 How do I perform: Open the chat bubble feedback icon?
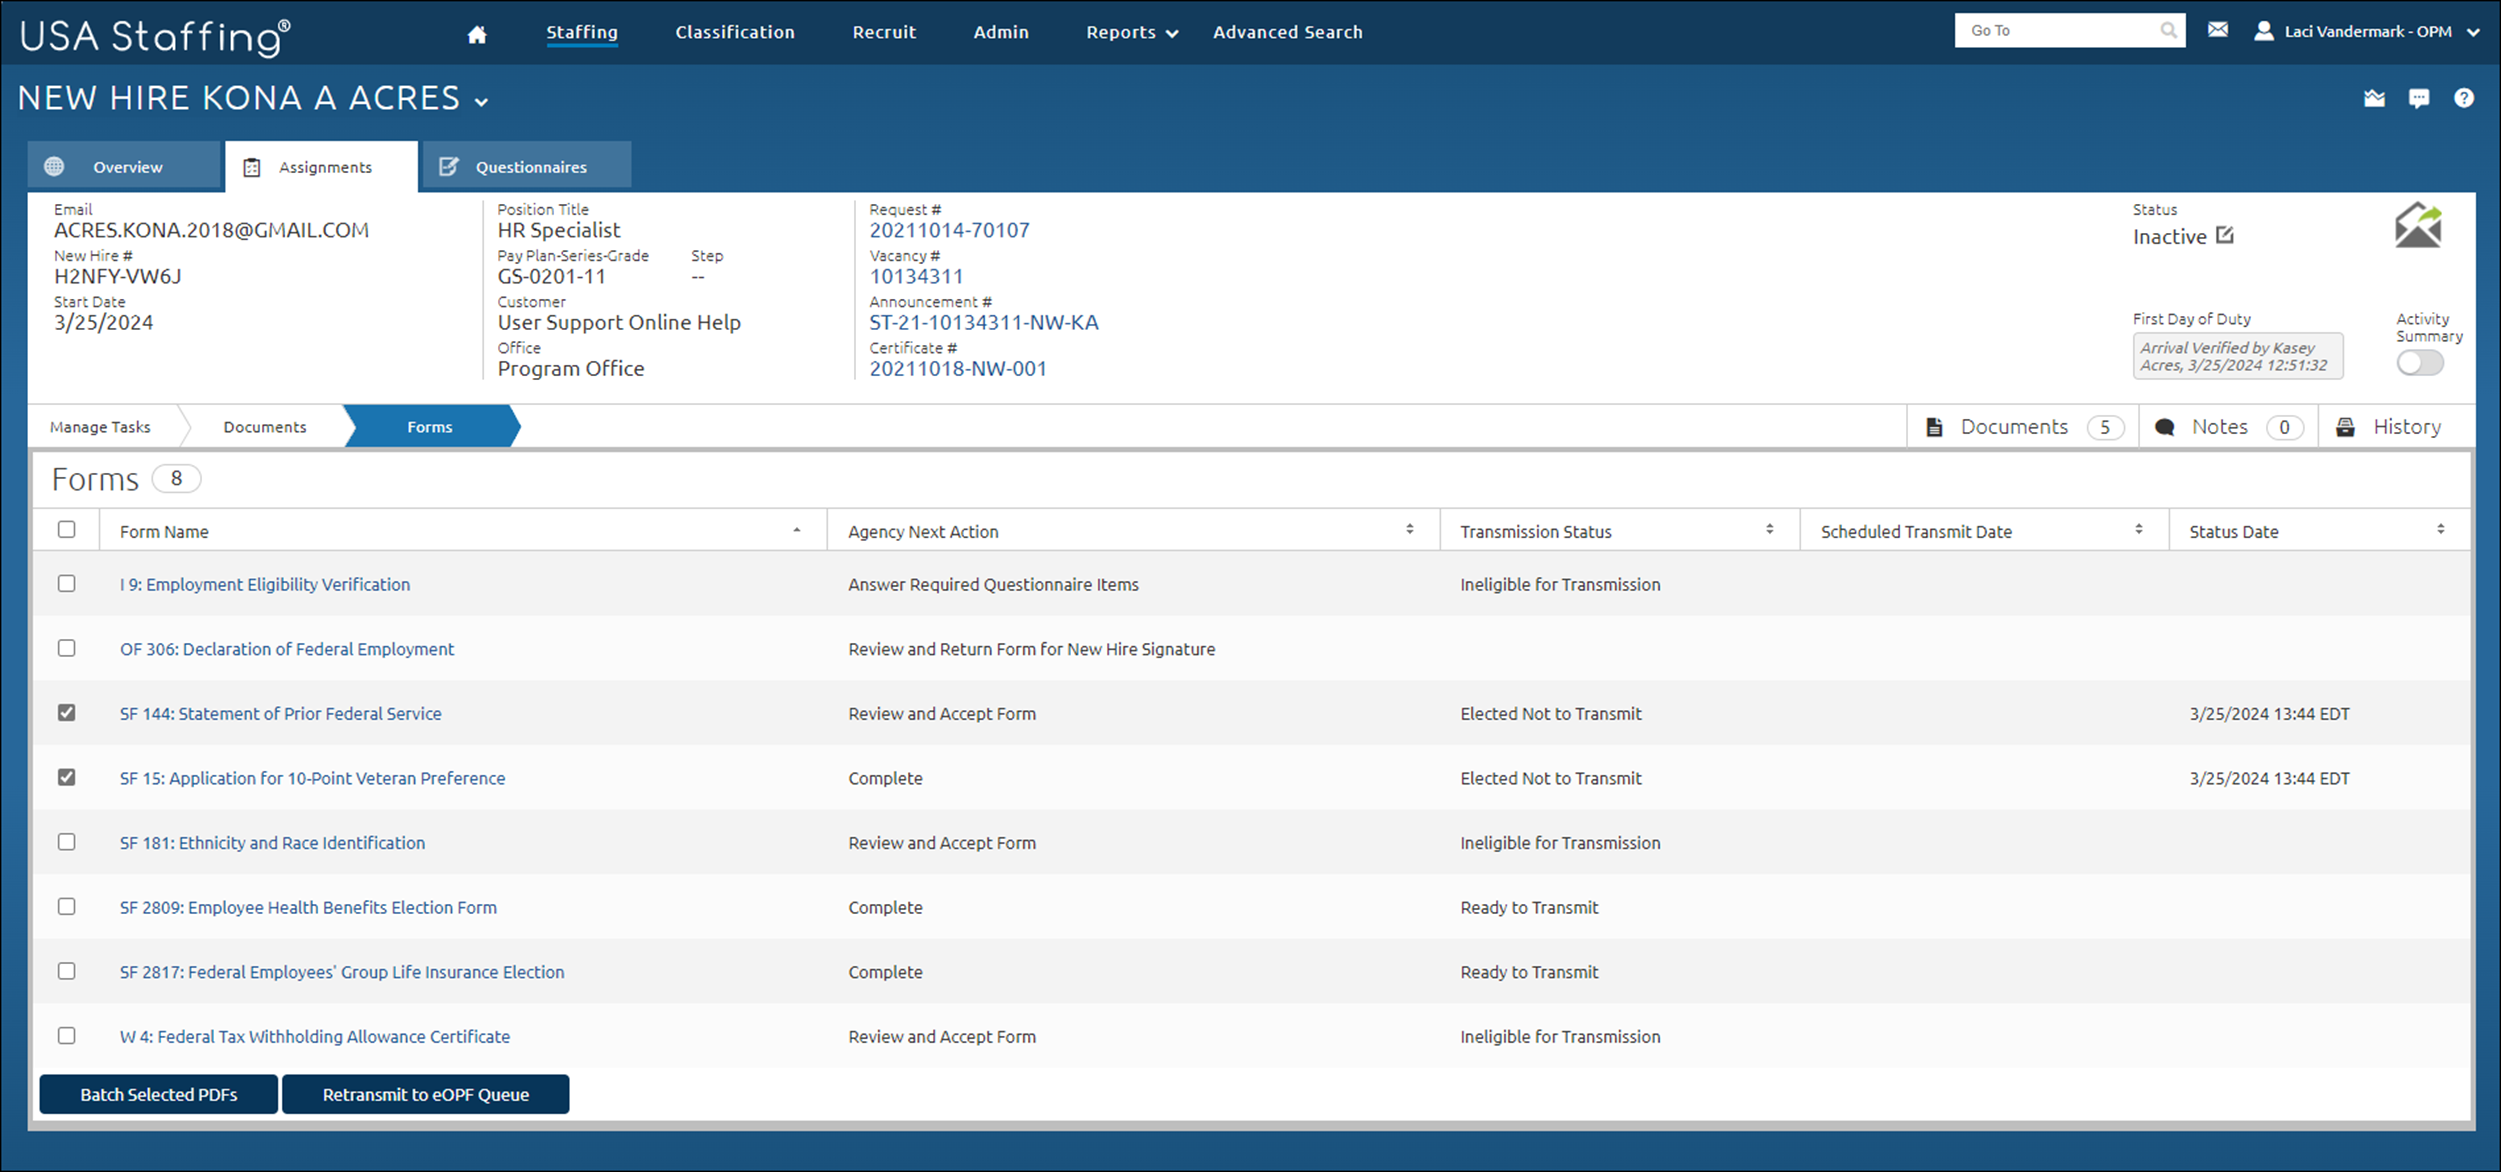(x=2419, y=98)
